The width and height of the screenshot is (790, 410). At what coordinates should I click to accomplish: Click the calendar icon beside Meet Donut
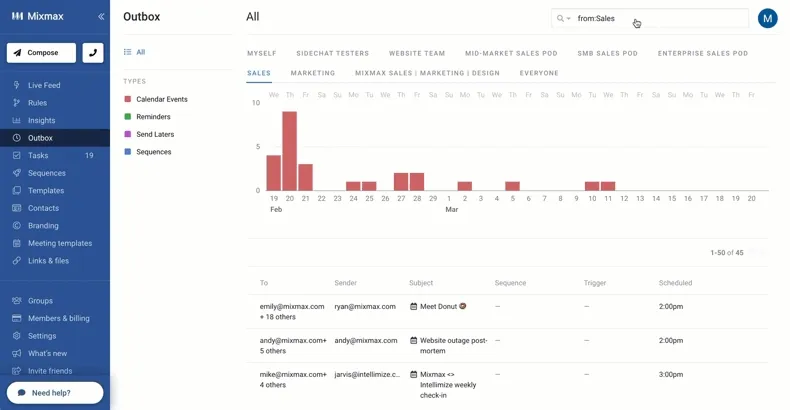pyautogui.click(x=413, y=306)
